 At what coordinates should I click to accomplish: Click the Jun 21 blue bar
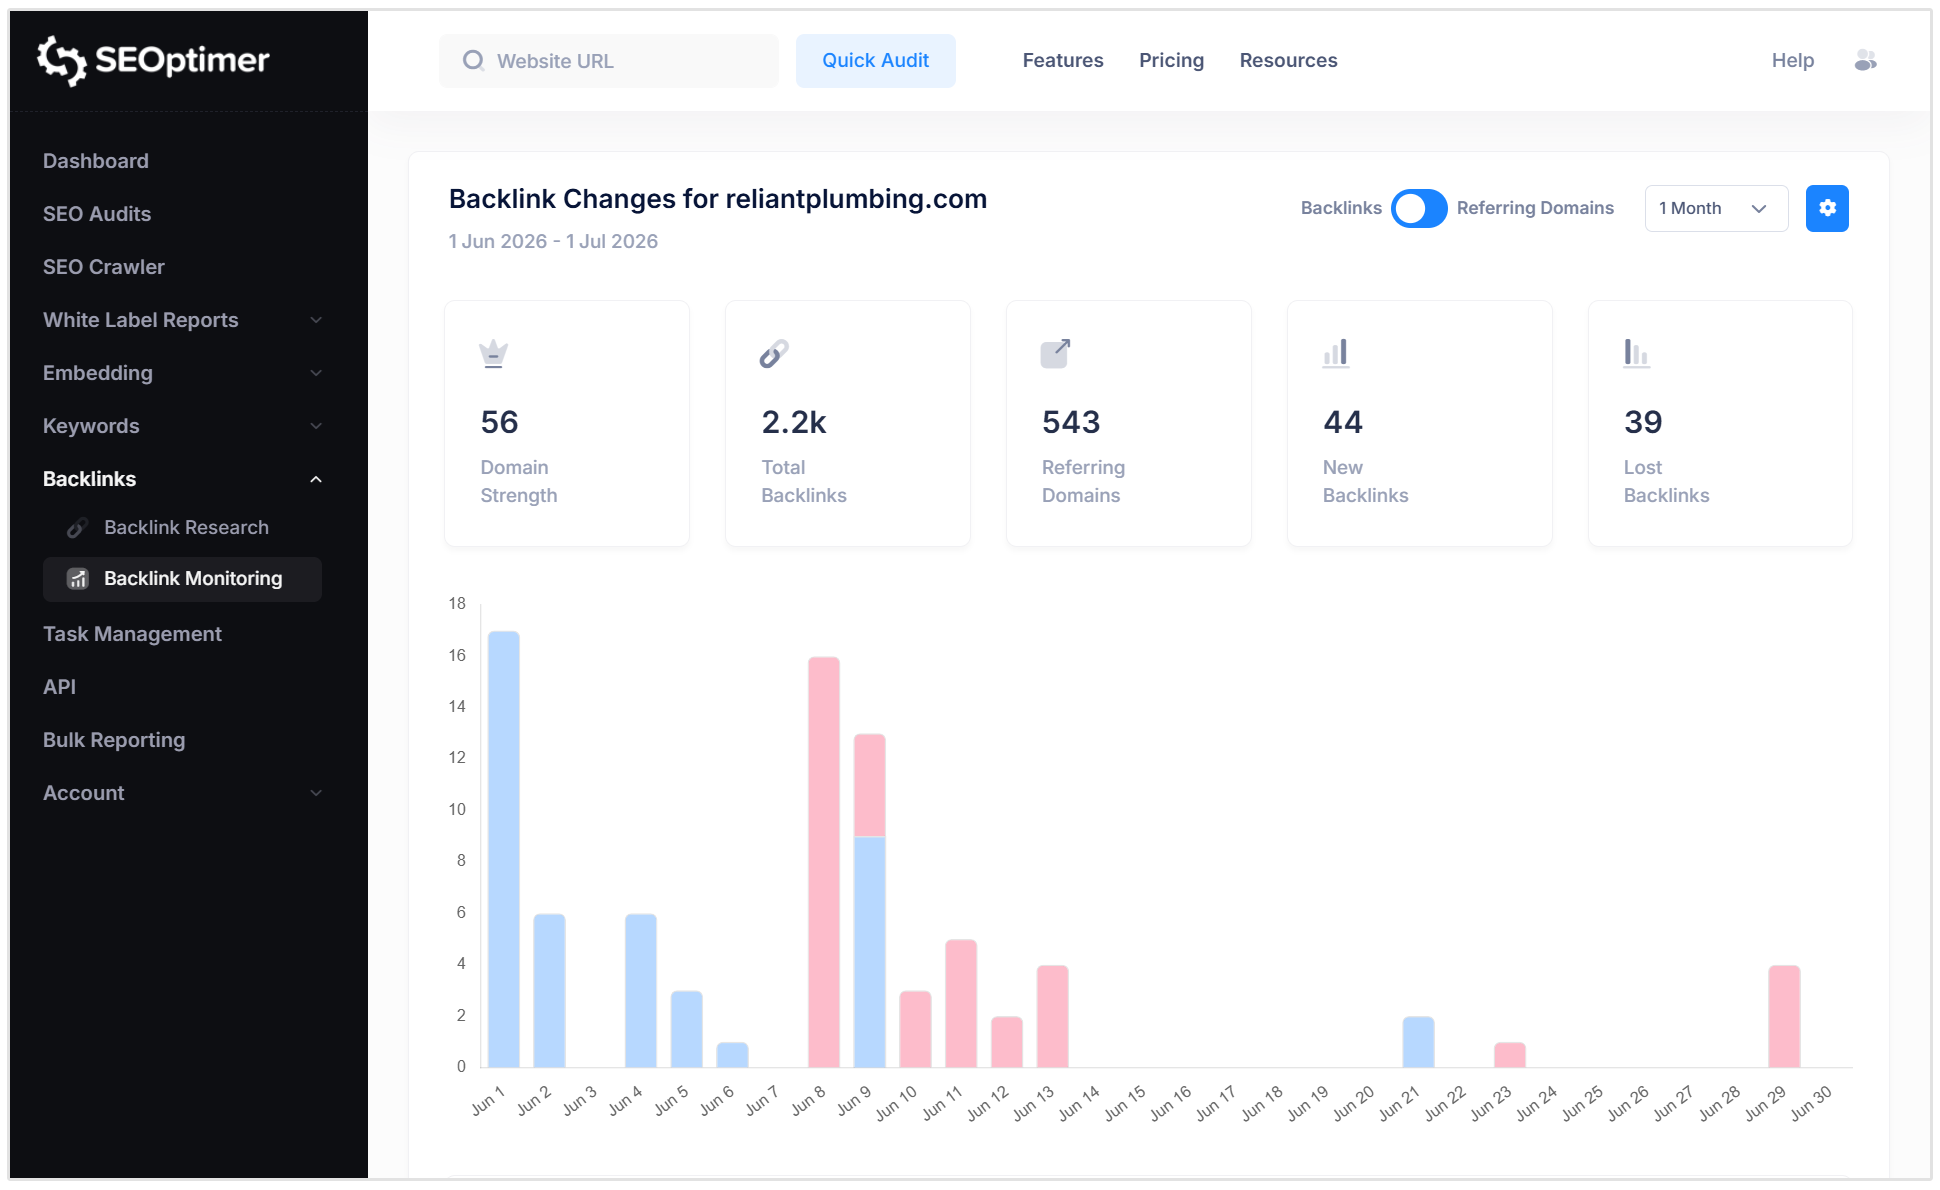1418,1042
